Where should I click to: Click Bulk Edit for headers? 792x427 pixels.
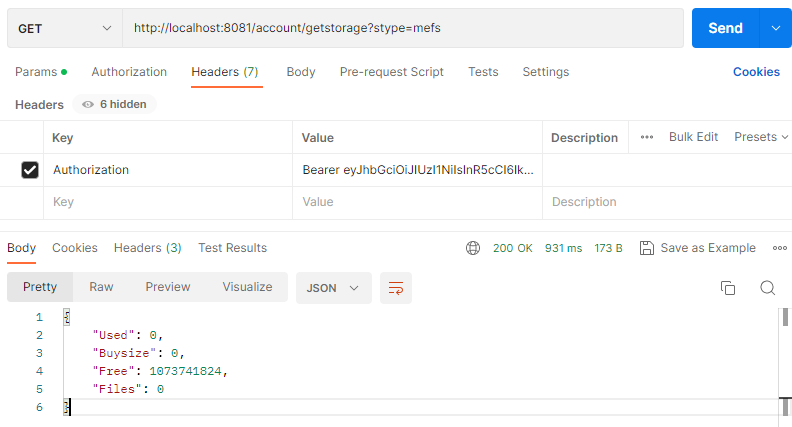693,137
